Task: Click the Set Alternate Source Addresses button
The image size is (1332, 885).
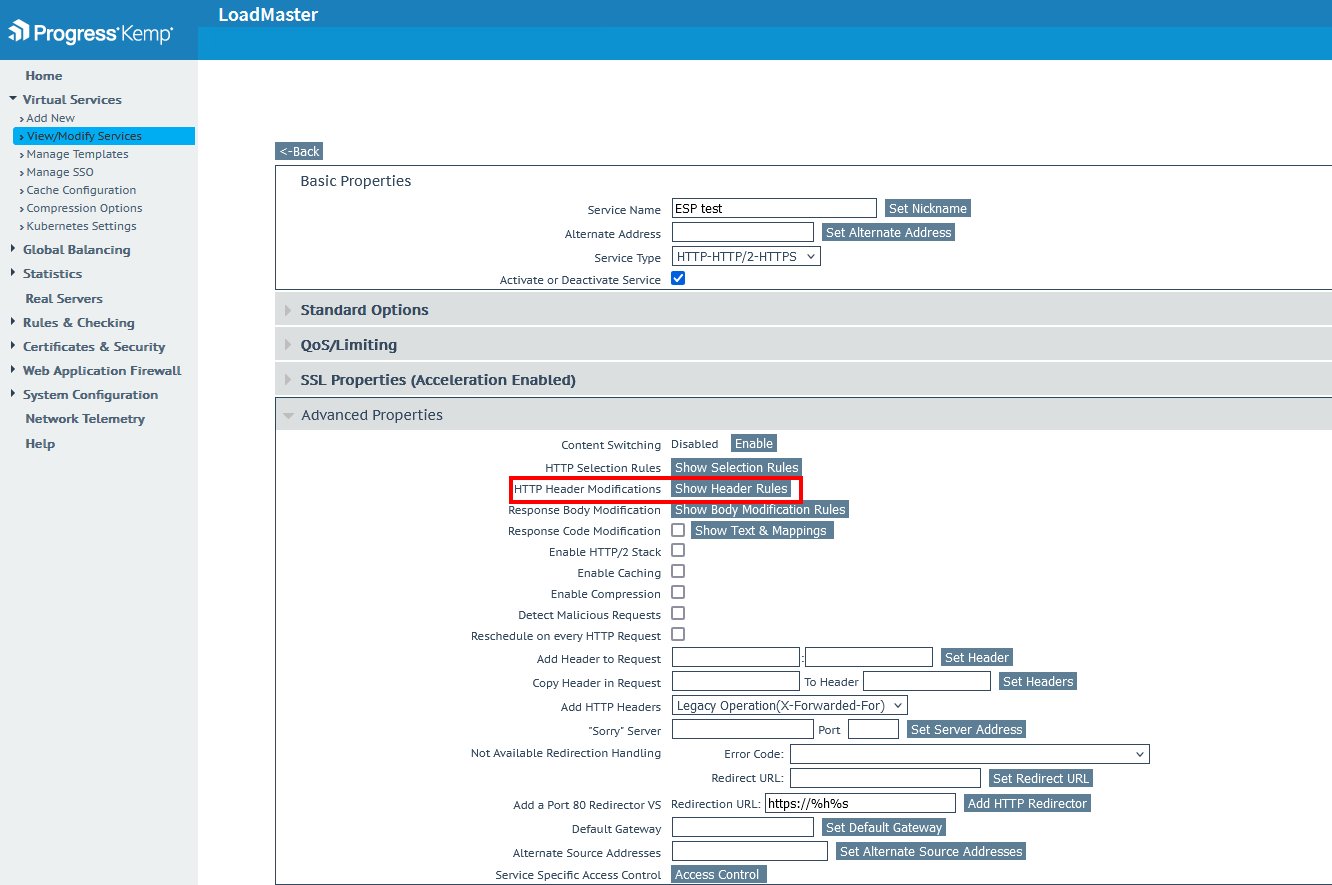Action: click(931, 852)
